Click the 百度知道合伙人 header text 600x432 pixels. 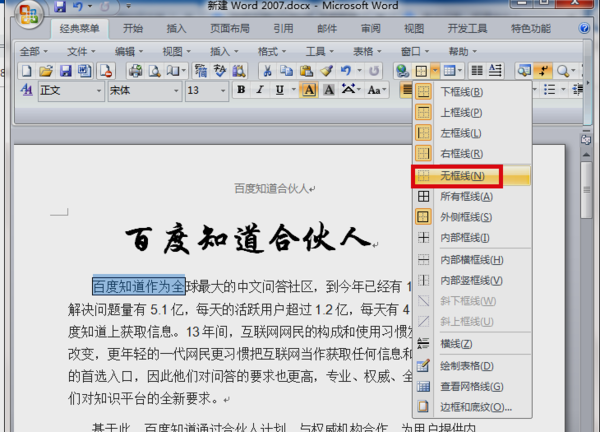271,188
